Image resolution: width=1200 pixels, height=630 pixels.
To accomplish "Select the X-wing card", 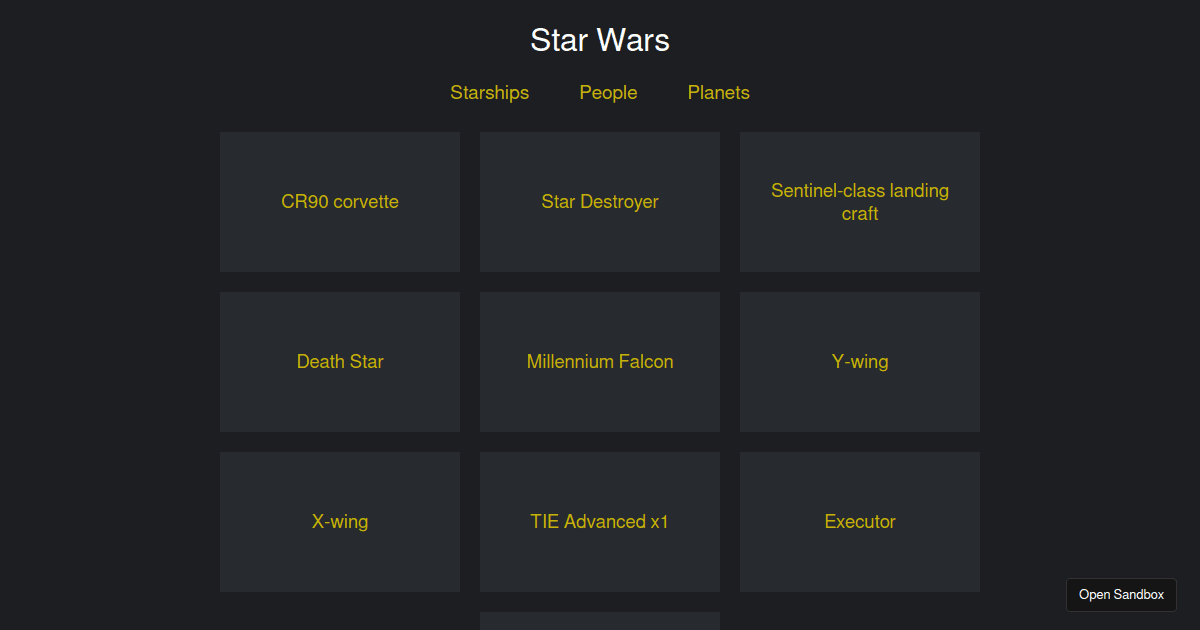I will coord(340,521).
